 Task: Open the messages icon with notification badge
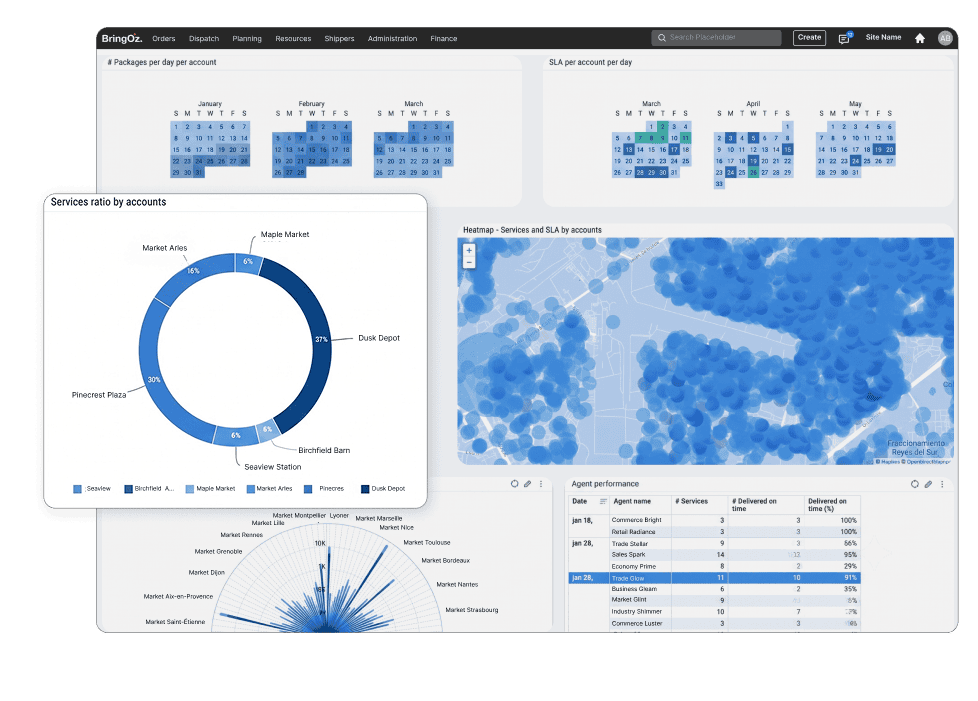pyautogui.click(x=844, y=38)
